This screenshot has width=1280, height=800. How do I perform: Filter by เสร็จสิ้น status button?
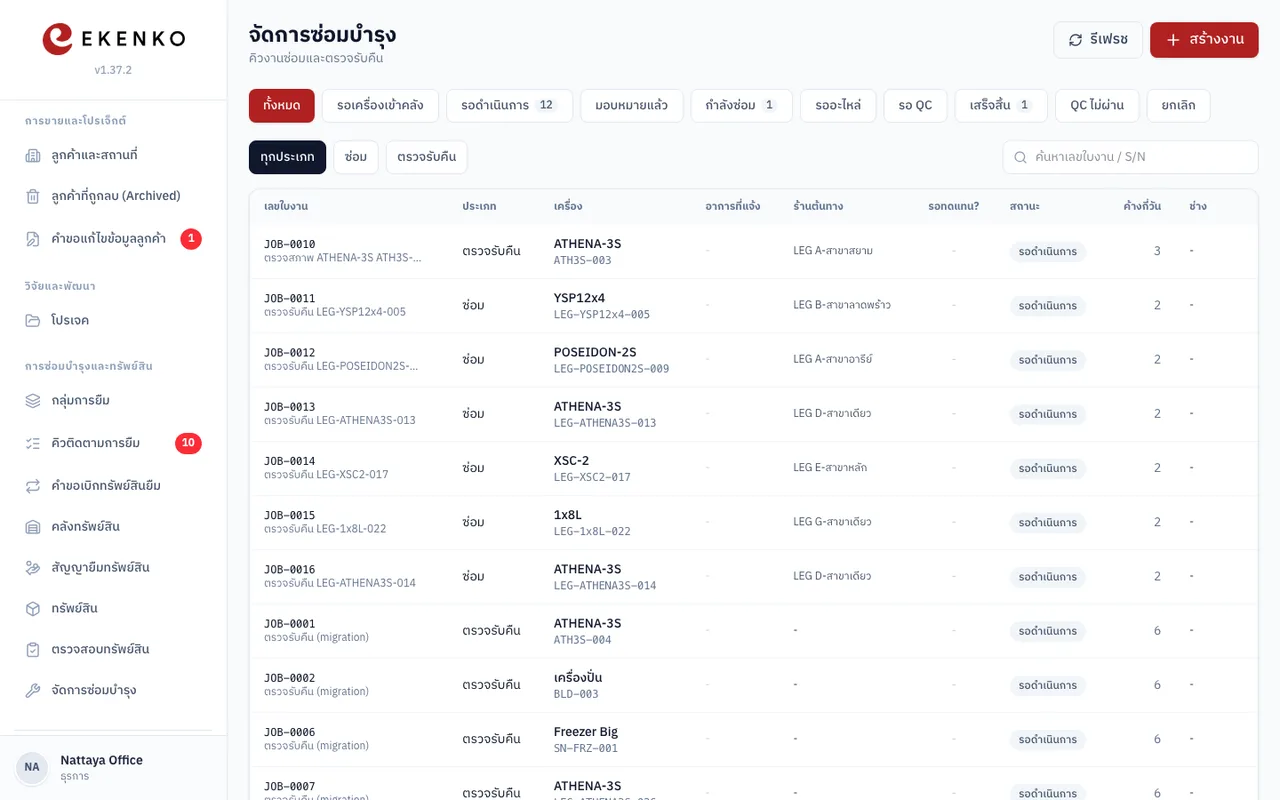(1001, 106)
